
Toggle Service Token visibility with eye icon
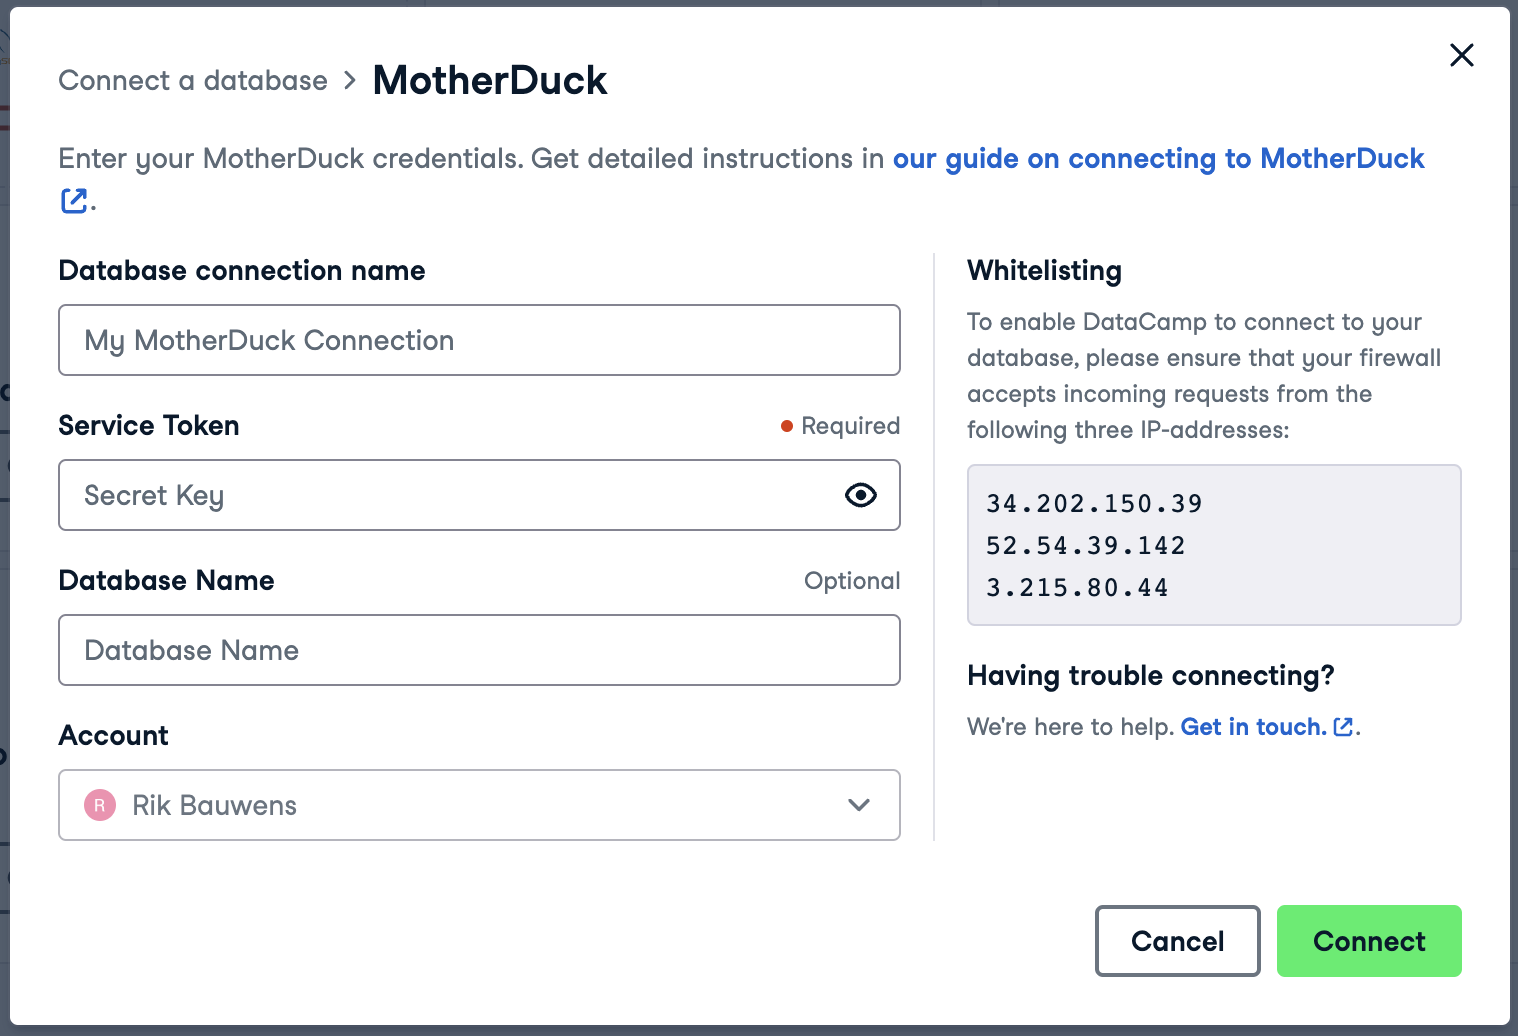pos(860,495)
